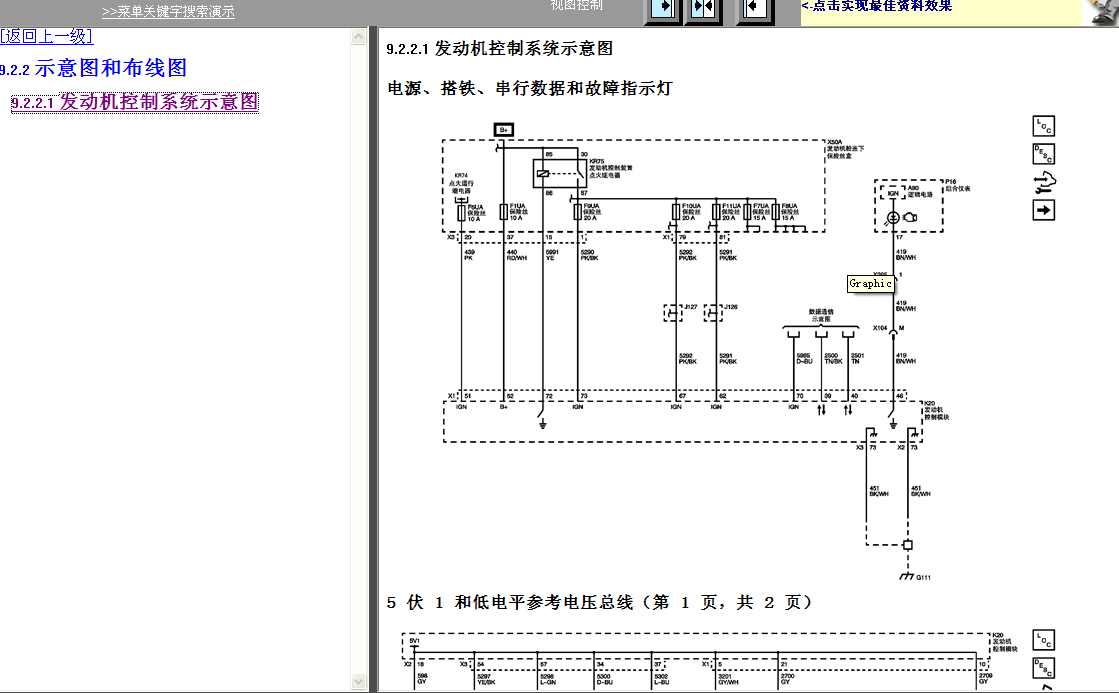Click the left panel scrollbar up arrow
Image resolution: width=1119 pixels, height=693 pixels.
point(359,36)
